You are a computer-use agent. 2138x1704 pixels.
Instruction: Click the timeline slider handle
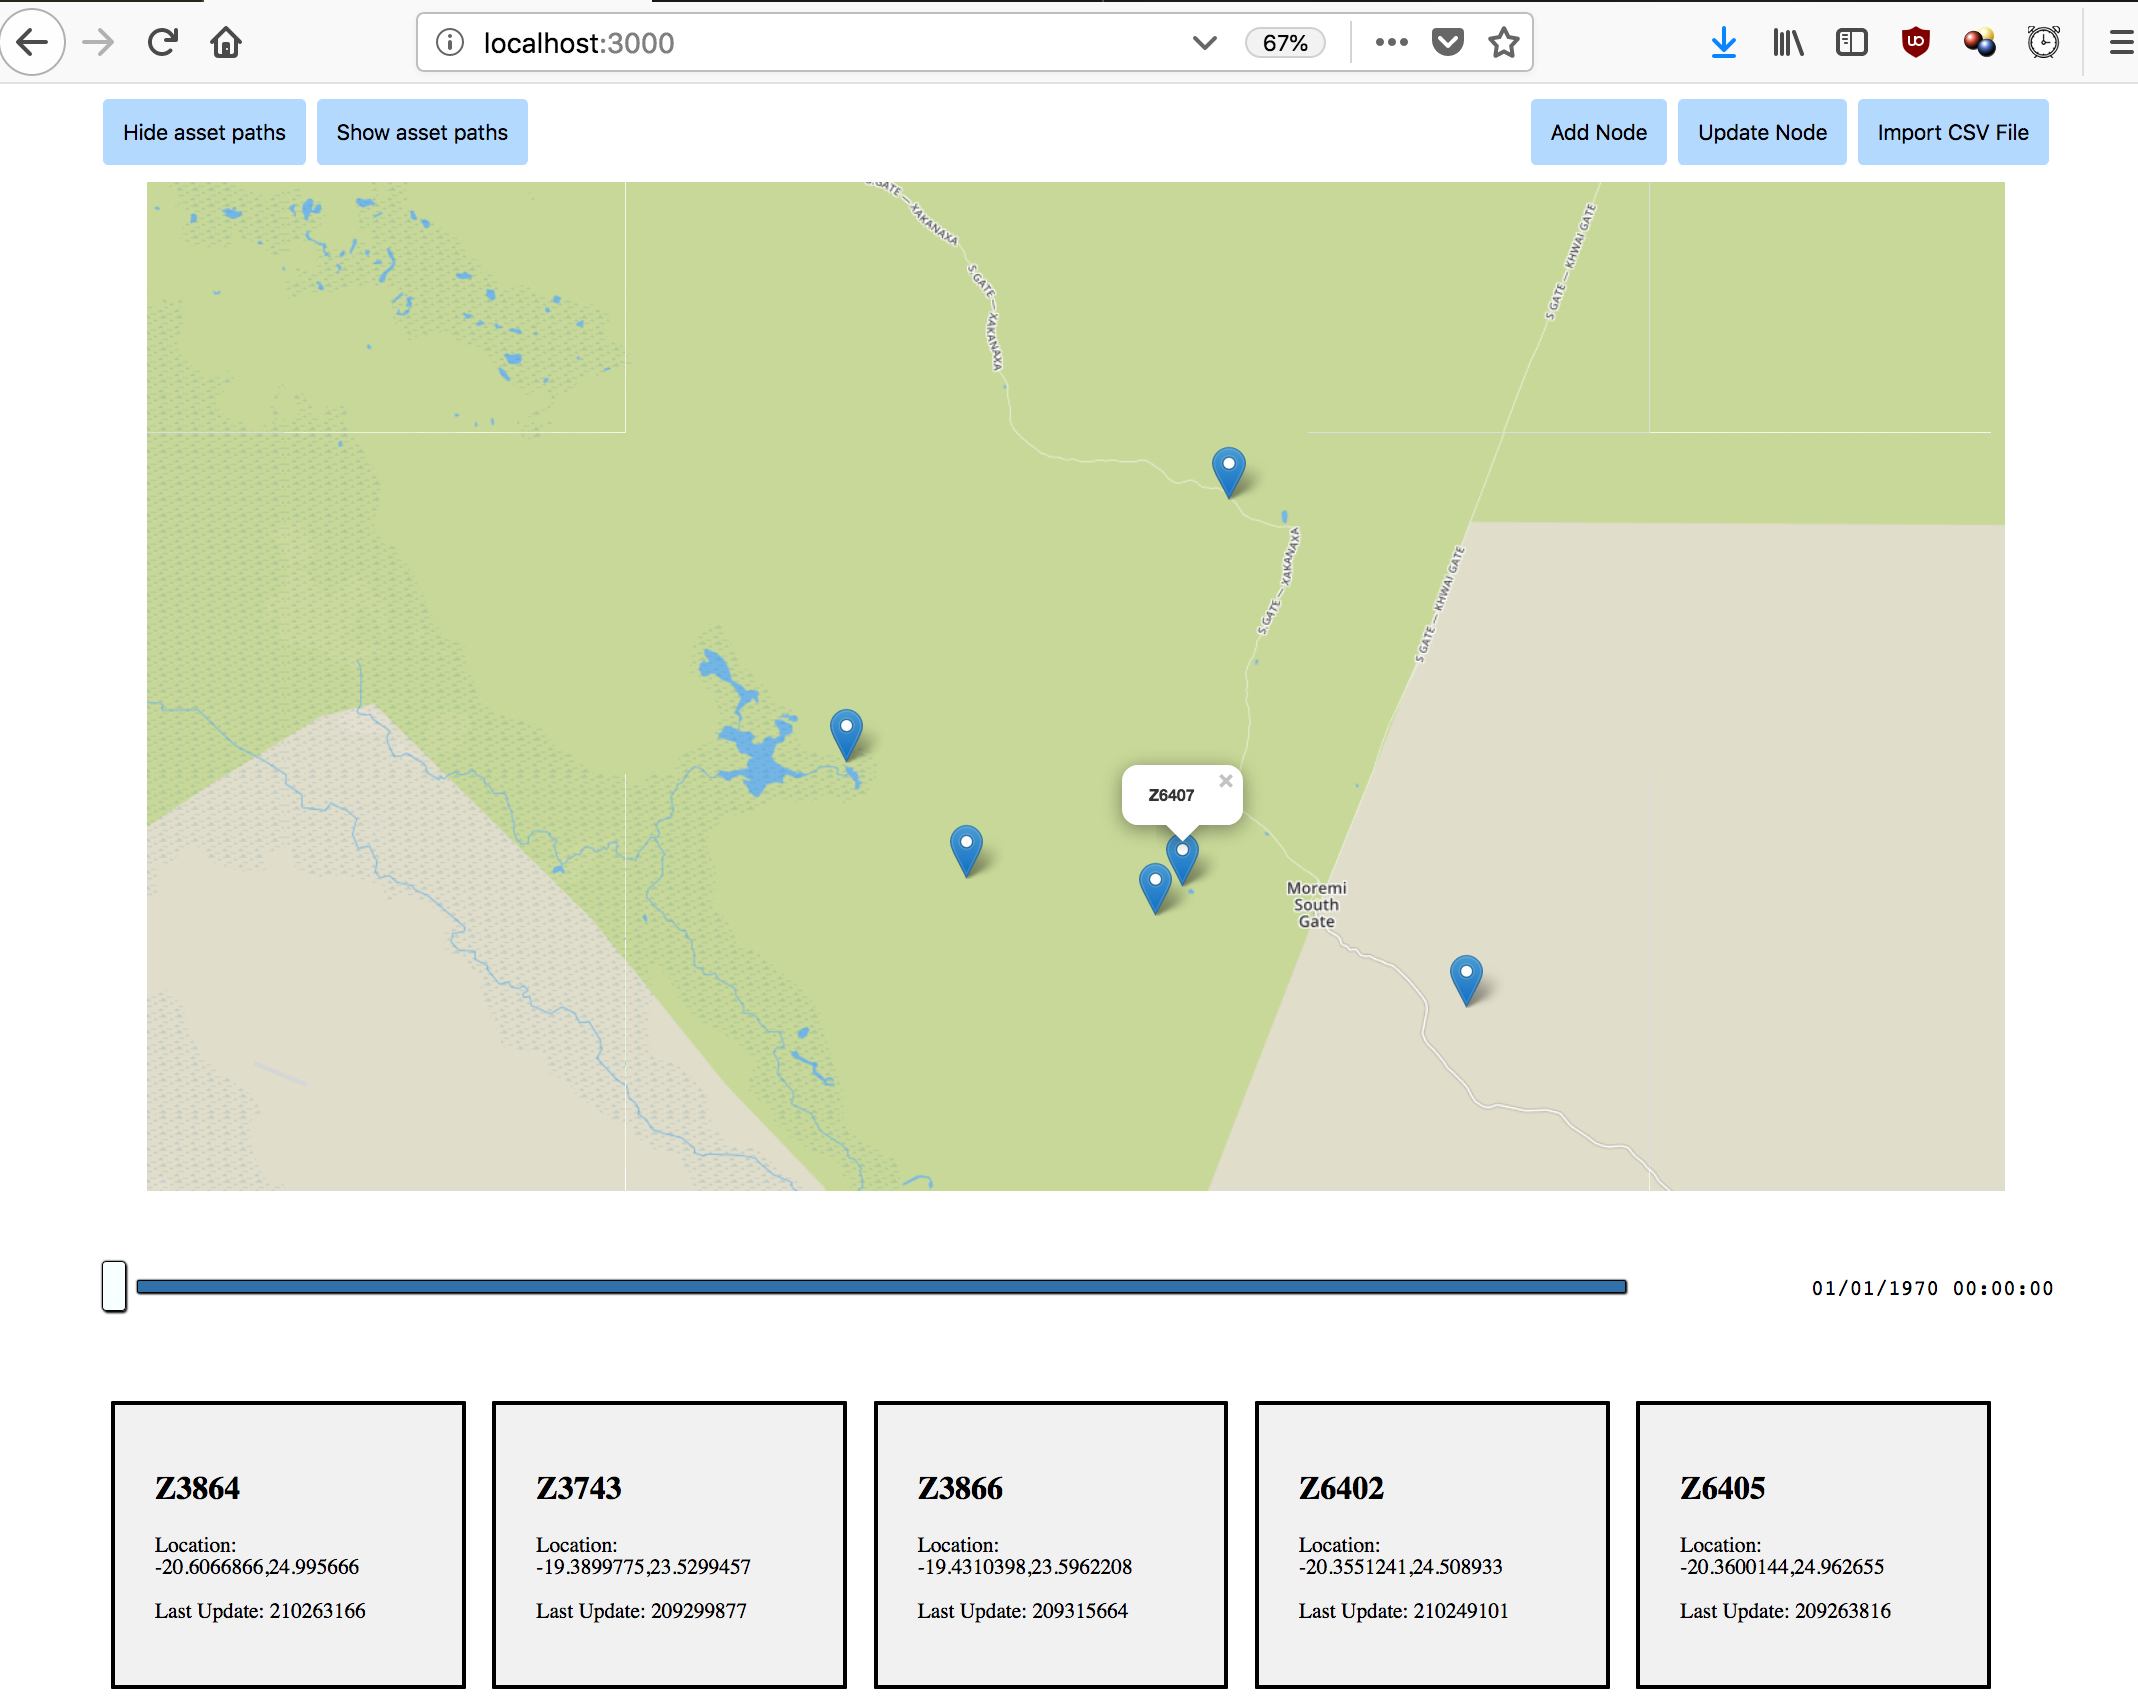114,1286
